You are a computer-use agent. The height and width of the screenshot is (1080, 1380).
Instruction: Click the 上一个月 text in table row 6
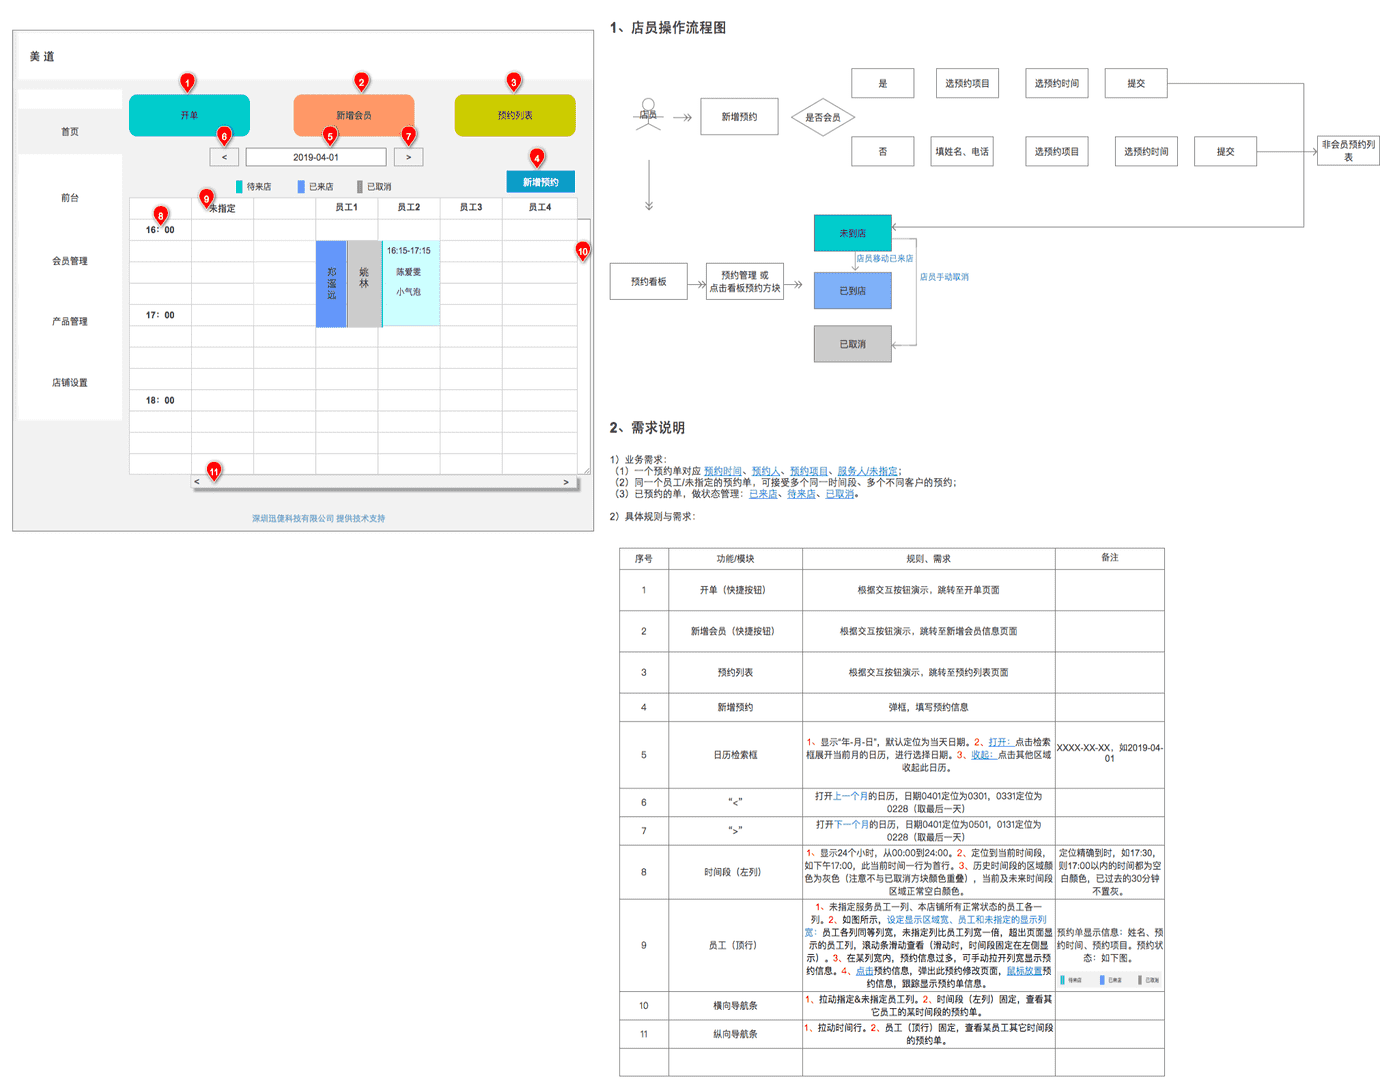click(851, 796)
